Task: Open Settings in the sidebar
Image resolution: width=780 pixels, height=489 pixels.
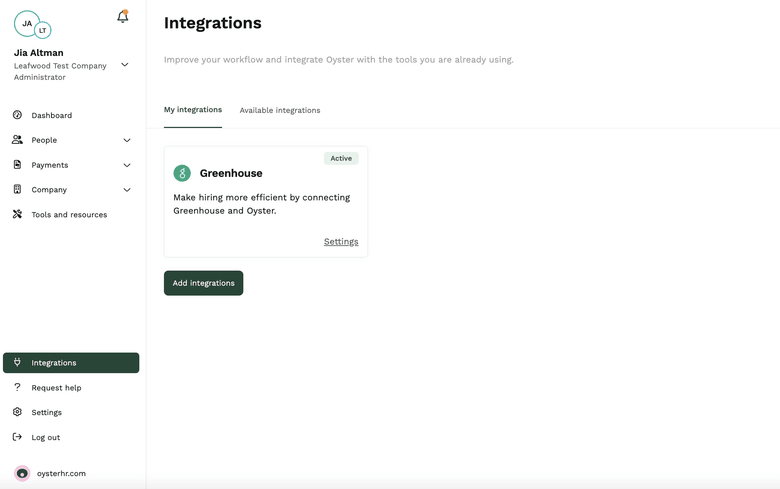Action: (46, 412)
